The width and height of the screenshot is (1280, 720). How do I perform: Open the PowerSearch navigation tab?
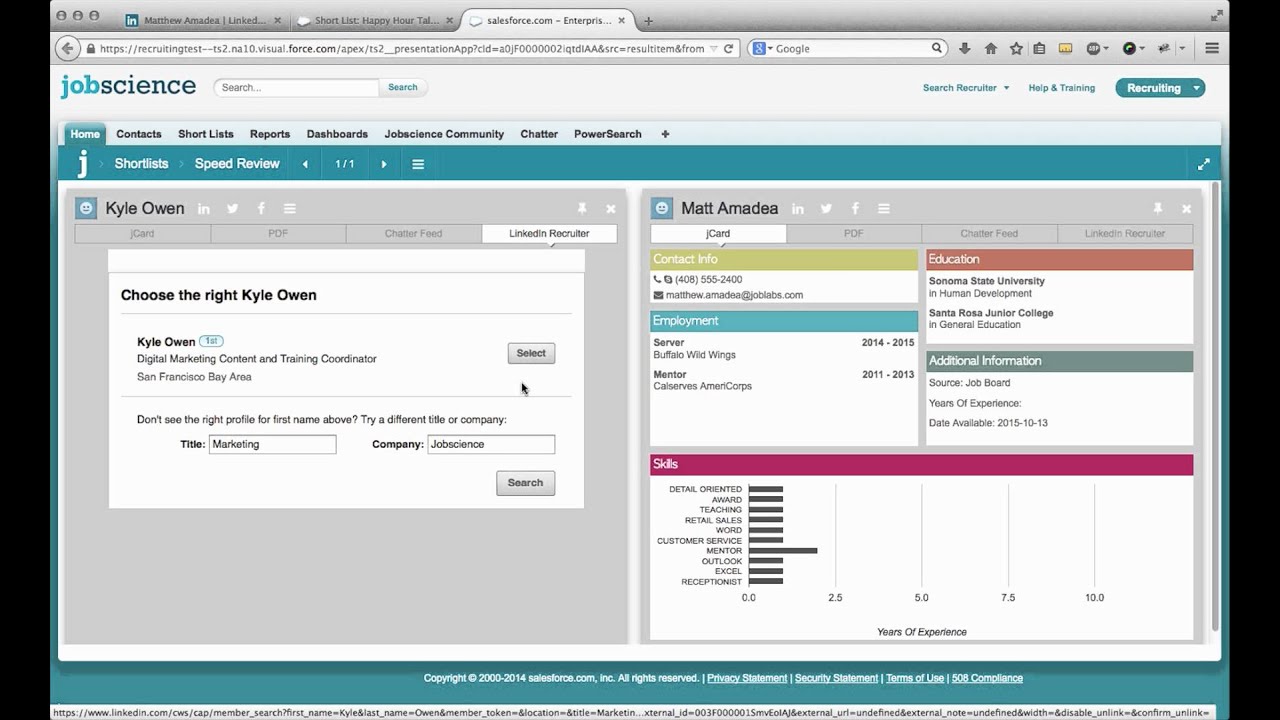pyautogui.click(x=608, y=134)
